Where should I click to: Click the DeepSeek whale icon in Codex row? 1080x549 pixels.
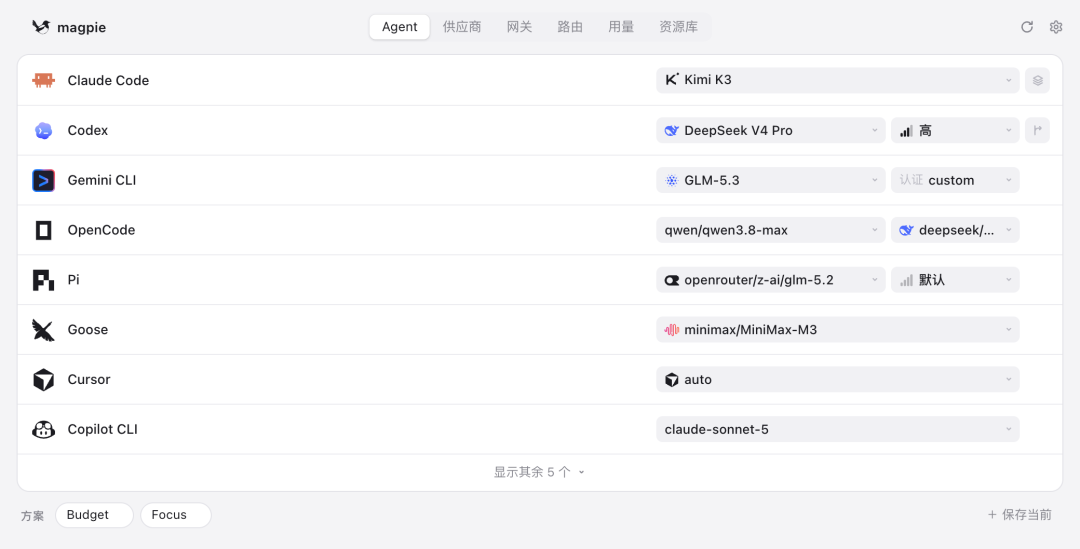(672, 130)
